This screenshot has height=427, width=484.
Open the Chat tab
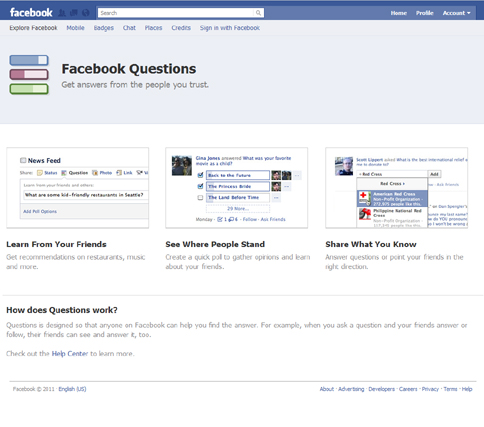pos(129,28)
